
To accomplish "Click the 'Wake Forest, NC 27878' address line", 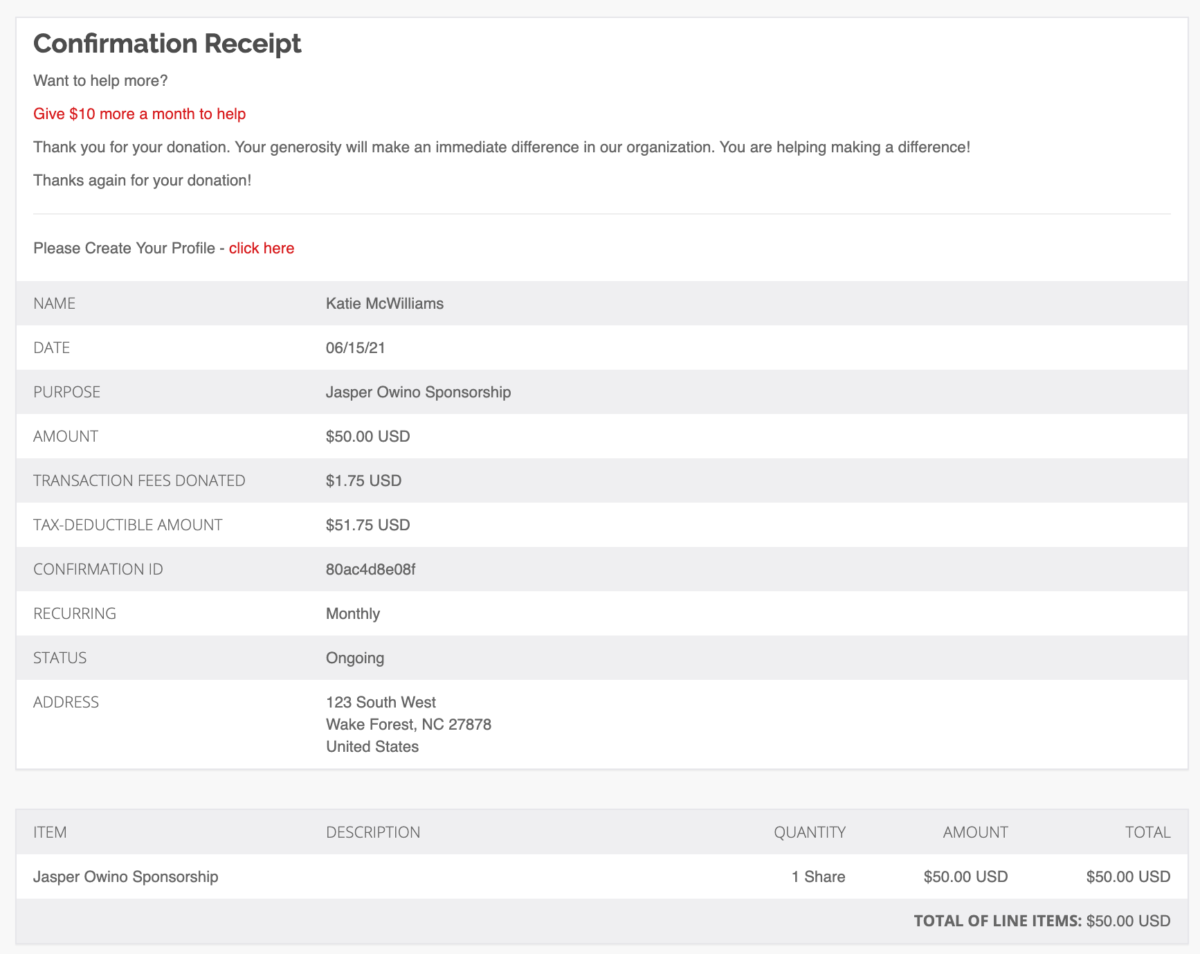I will [x=407, y=724].
